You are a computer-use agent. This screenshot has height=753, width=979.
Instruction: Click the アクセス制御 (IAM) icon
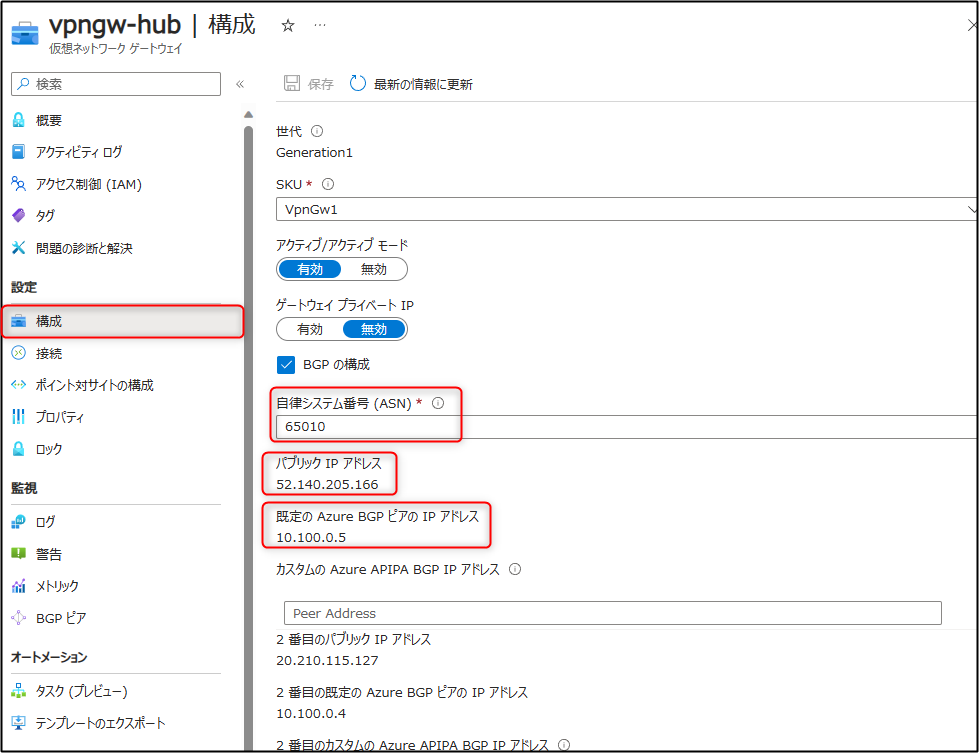coord(19,184)
